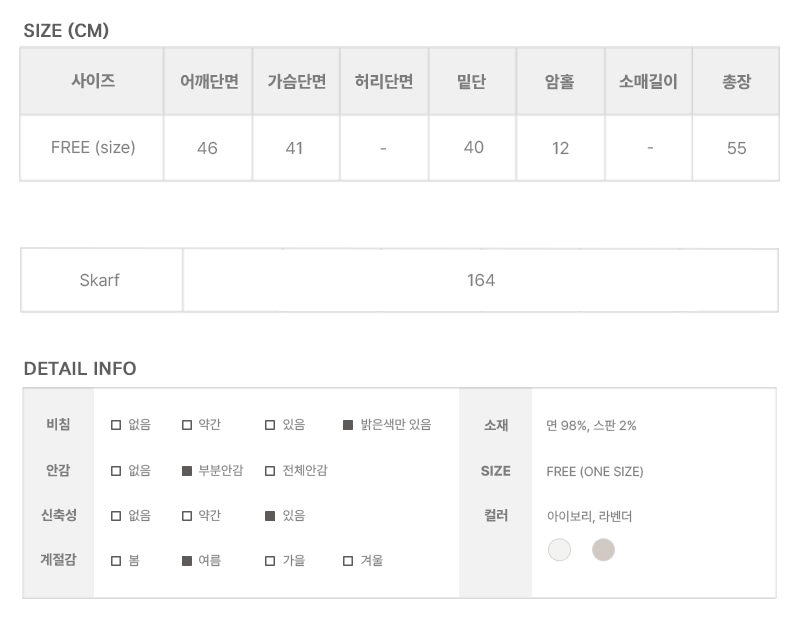Select '여름' checkbox in 계절감 row

(x=187, y=561)
